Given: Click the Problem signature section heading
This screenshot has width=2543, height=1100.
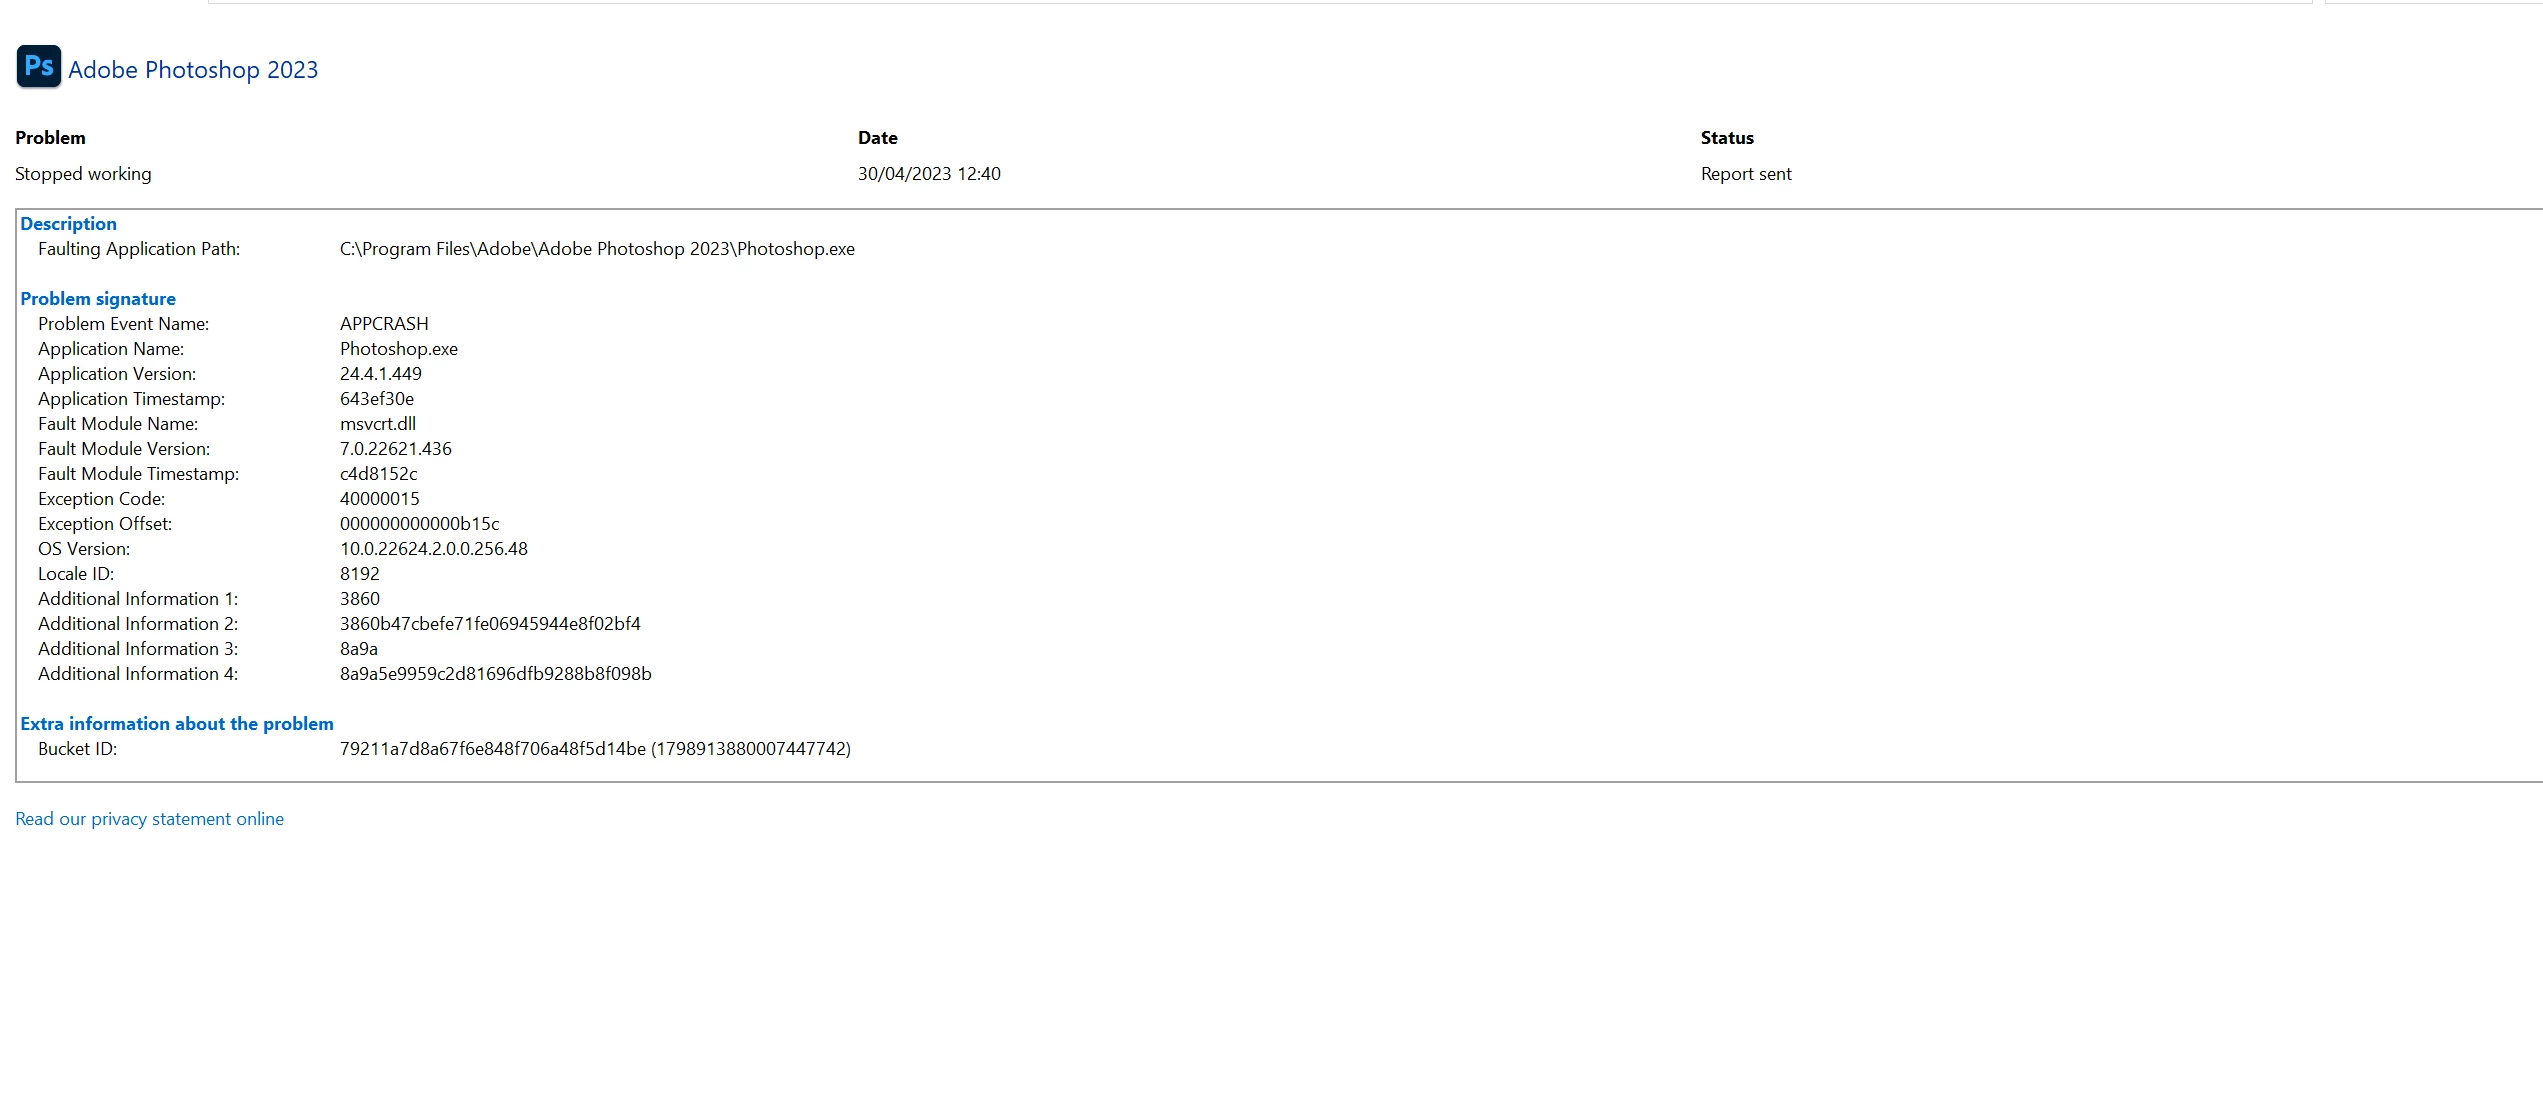Looking at the screenshot, I should click(x=98, y=299).
